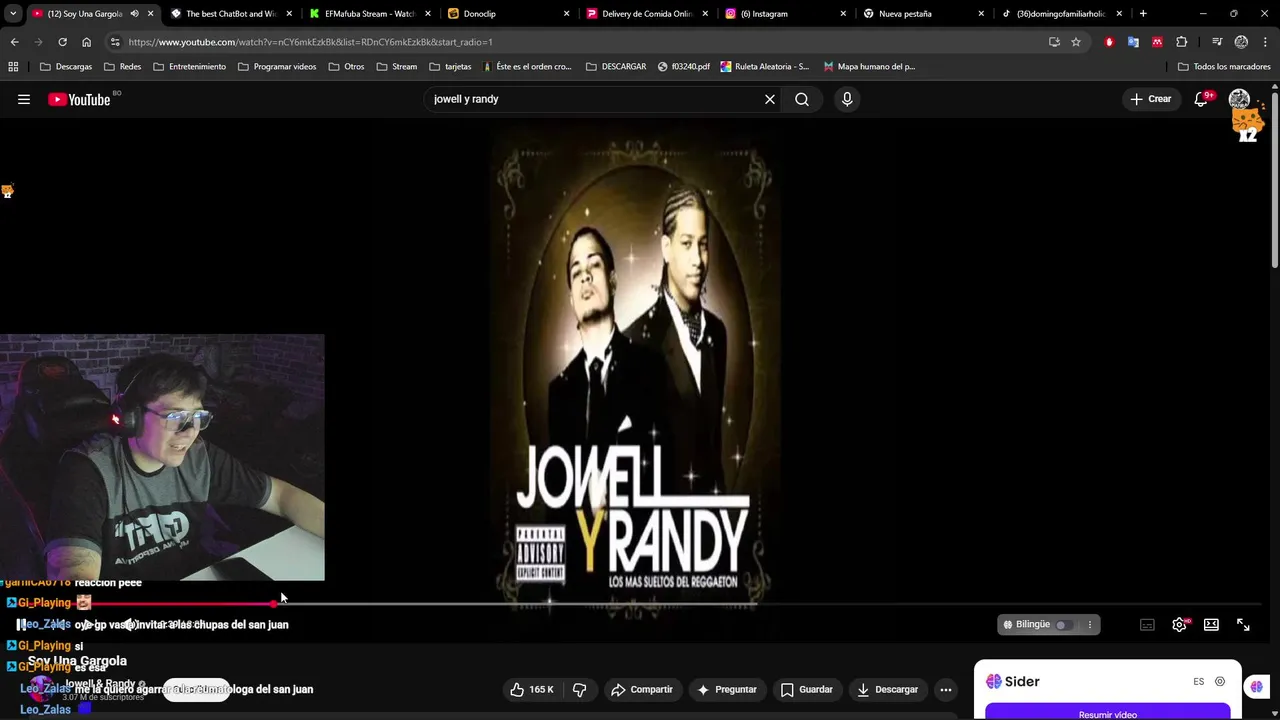Open the red hand adblock extension
Image resolution: width=1280 pixels, height=720 pixels.
1109,42
